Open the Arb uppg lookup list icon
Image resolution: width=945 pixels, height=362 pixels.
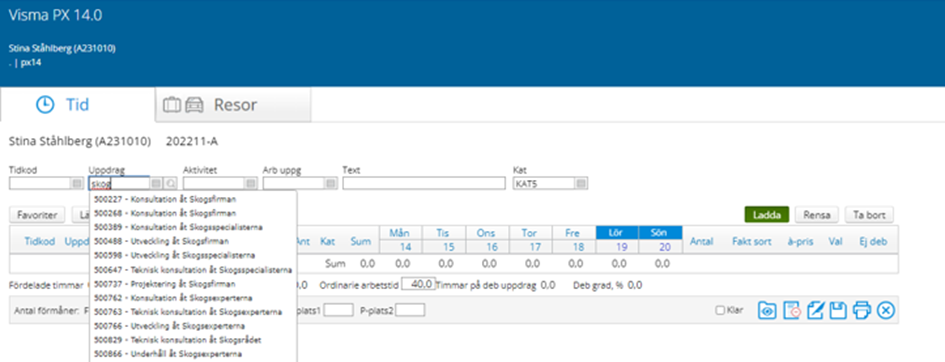[x=330, y=184]
